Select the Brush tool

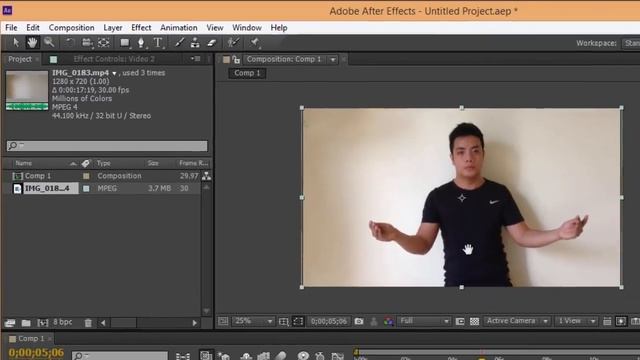(180, 42)
